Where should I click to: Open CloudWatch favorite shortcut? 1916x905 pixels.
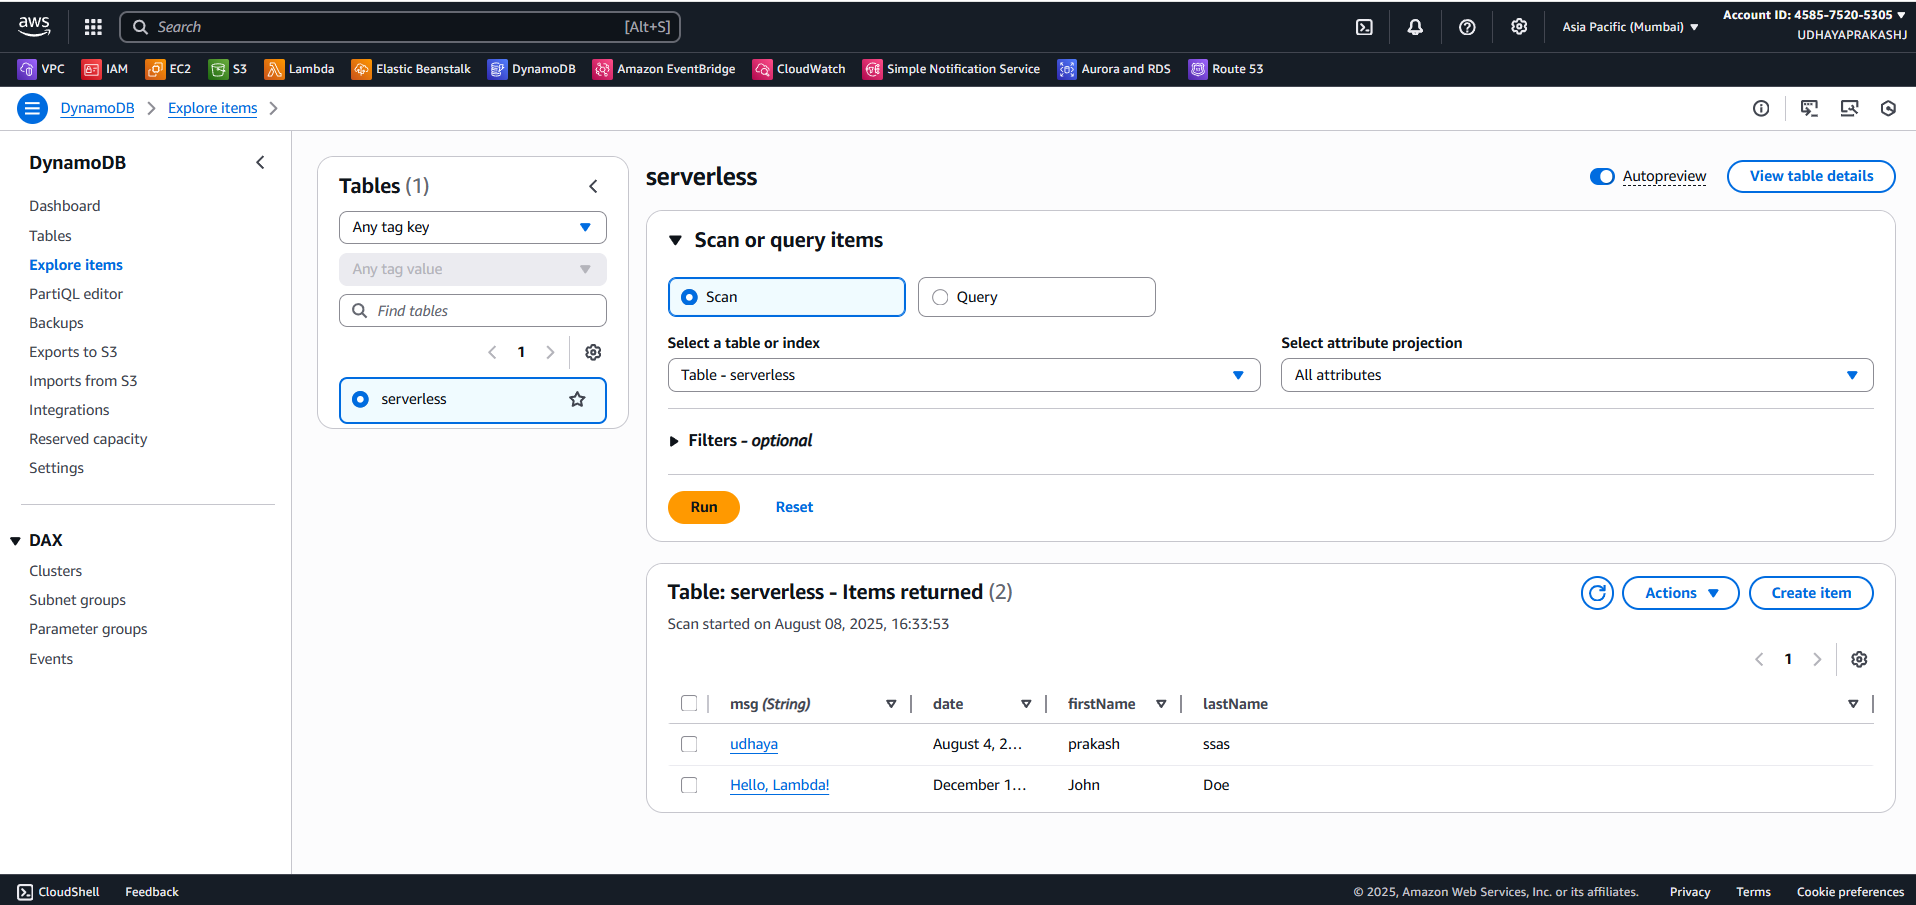(799, 69)
